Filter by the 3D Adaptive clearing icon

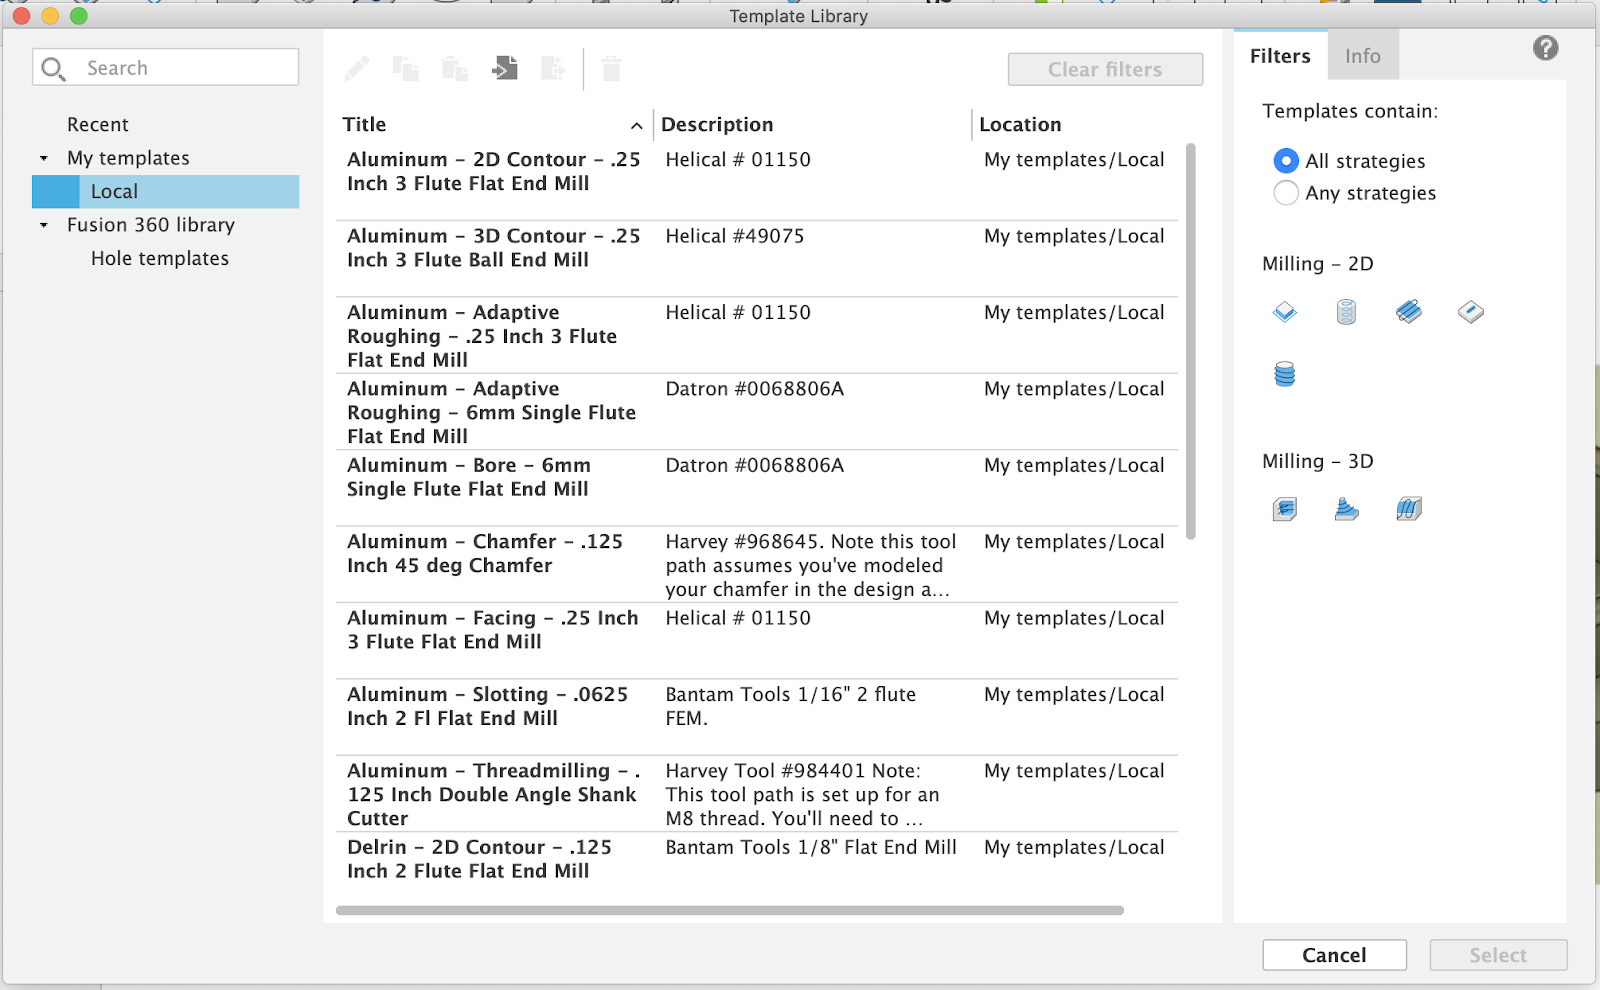point(1285,509)
